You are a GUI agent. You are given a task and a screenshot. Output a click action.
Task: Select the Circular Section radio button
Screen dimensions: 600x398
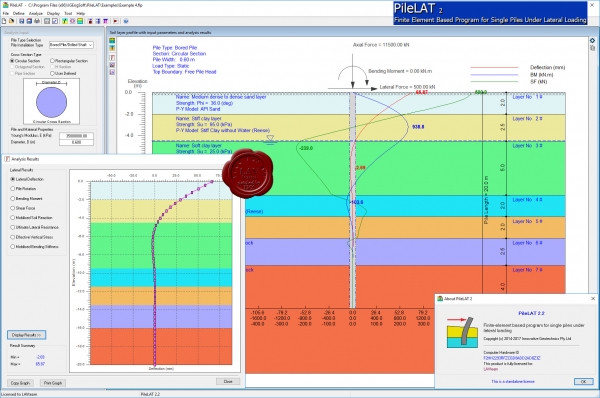point(13,61)
